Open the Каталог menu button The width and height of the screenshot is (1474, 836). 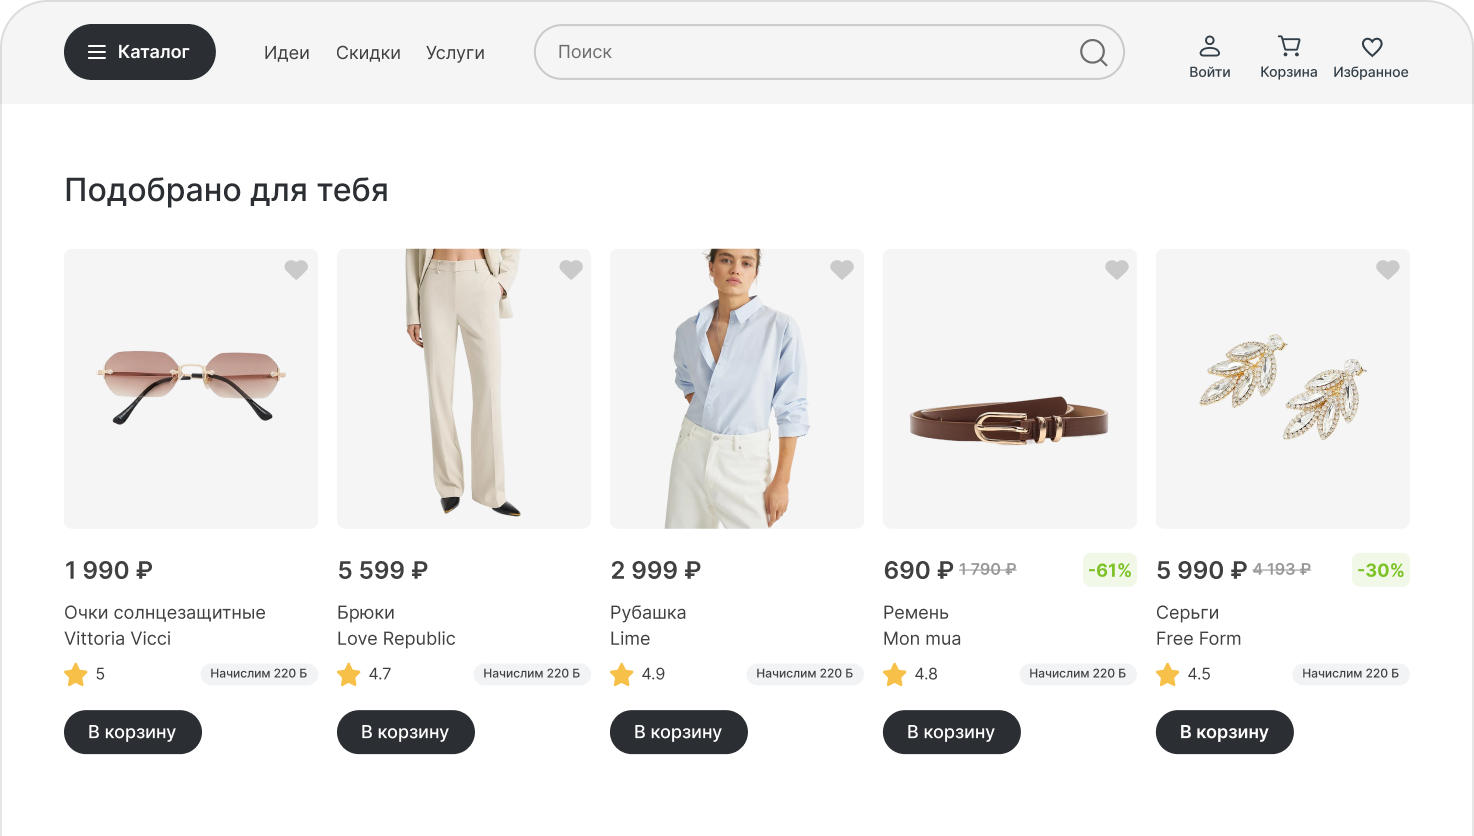click(x=140, y=52)
